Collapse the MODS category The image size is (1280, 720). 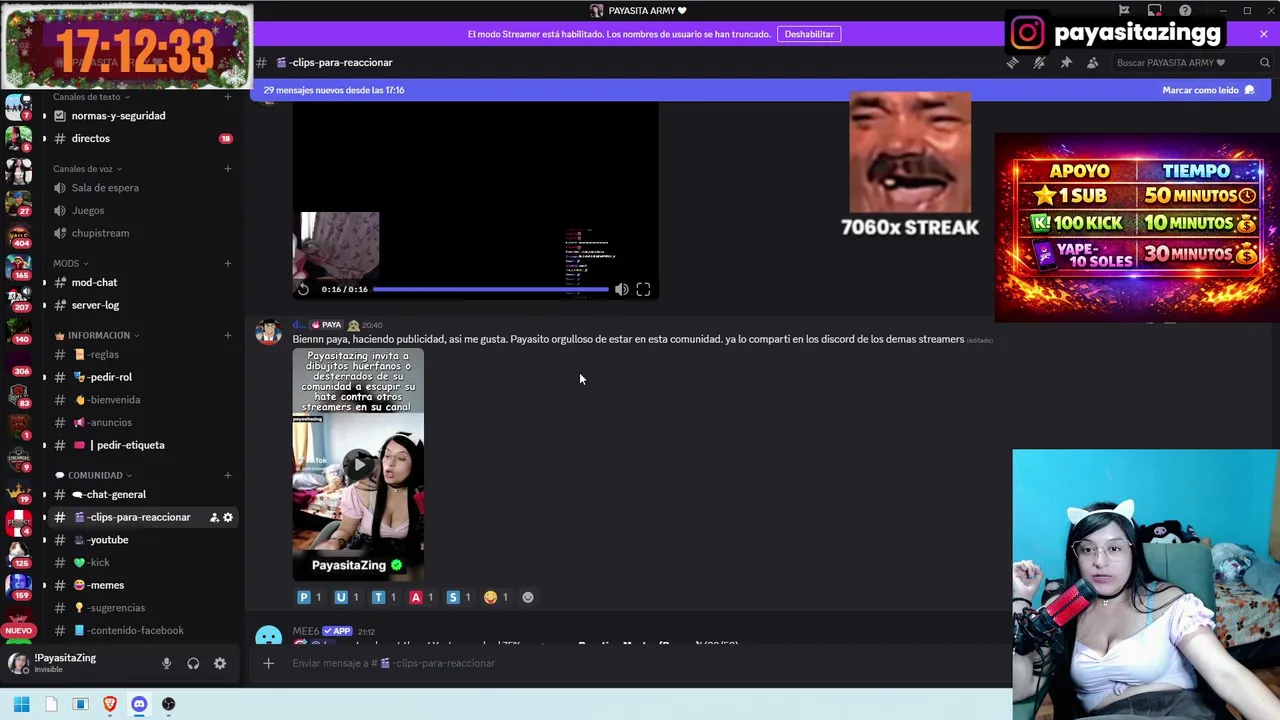pyautogui.click(x=71, y=263)
